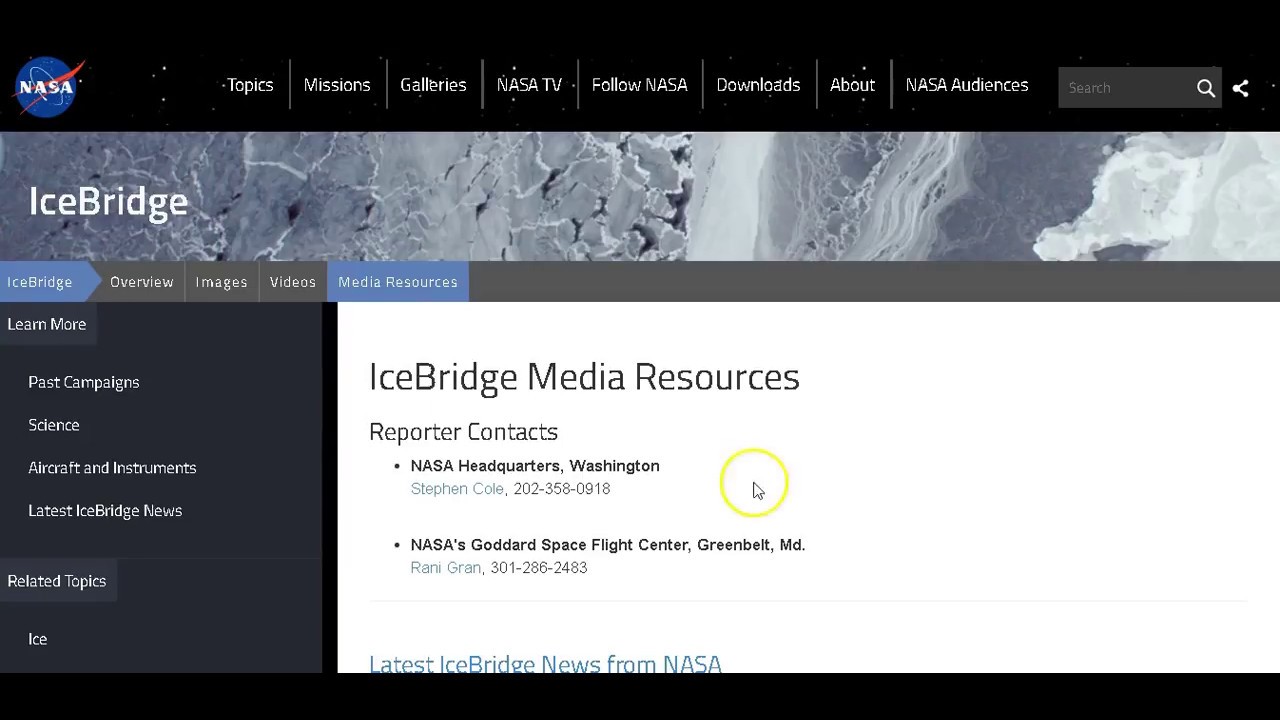Open Latest IceBridge News sidebar link
Image resolution: width=1280 pixels, height=720 pixels.
click(105, 511)
